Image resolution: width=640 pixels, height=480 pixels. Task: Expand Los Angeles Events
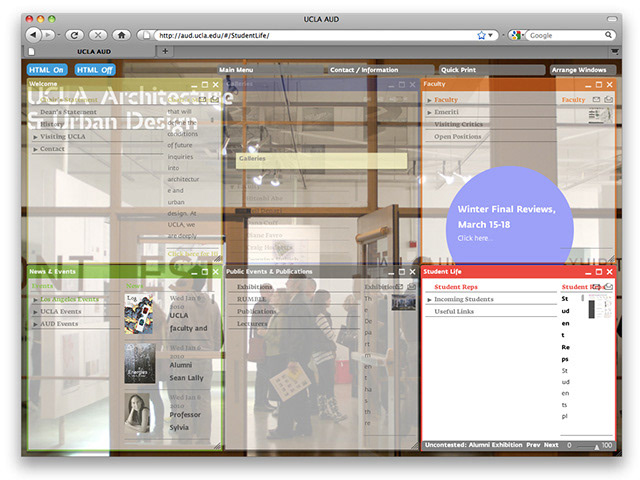(x=36, y=300)
